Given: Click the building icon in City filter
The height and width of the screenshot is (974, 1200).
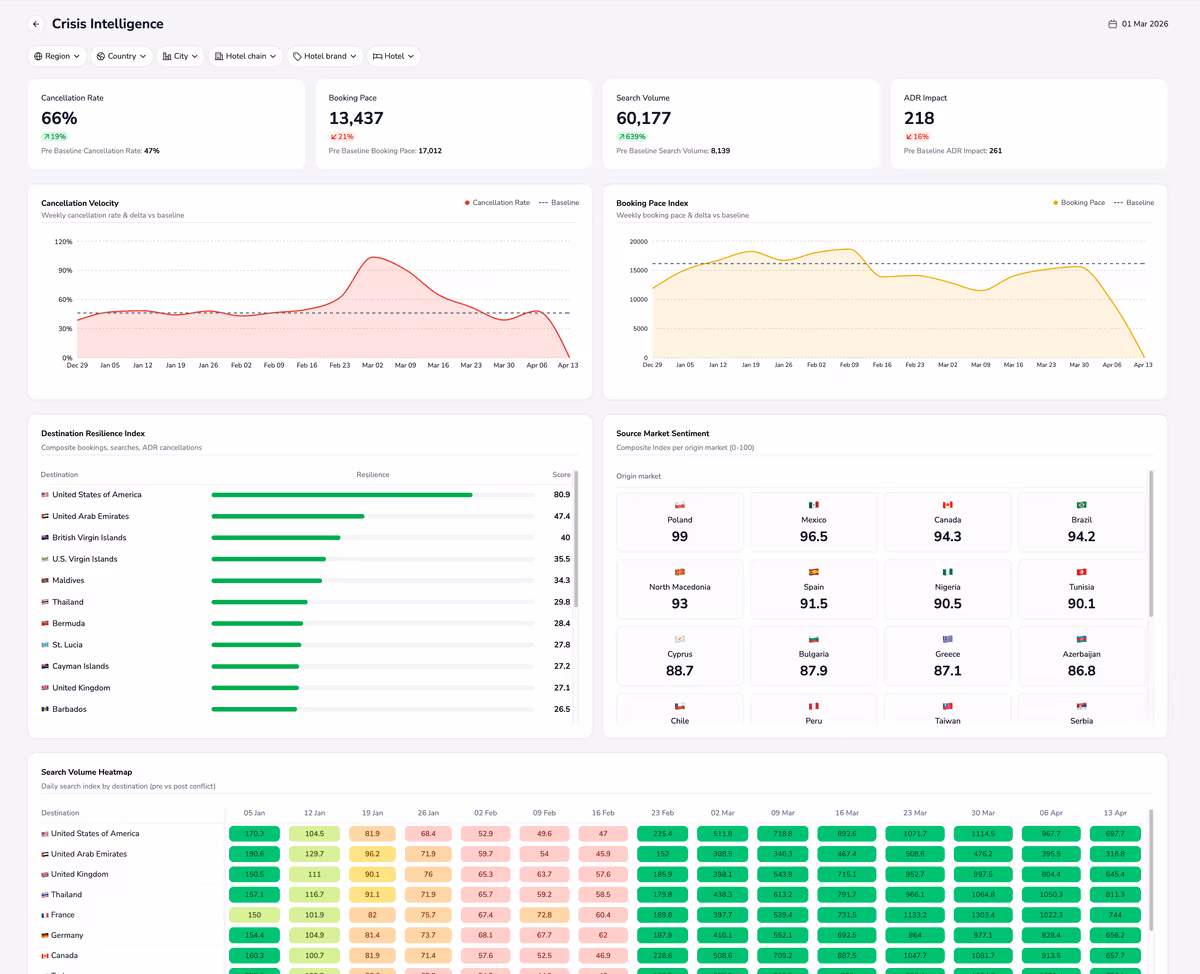Looking at the screenshot, I should pos(166,56).
